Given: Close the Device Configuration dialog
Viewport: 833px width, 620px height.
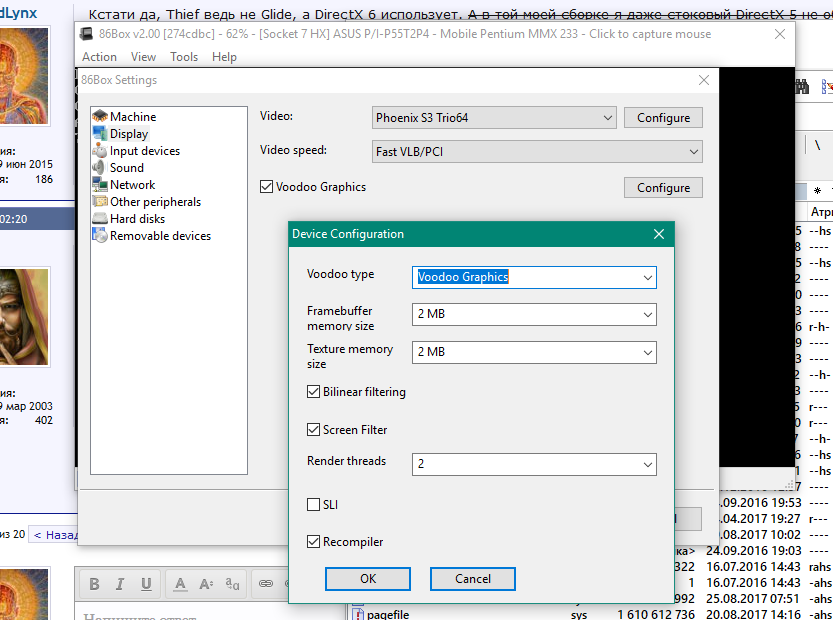Looking at the screenshot, I should [659, 234].
